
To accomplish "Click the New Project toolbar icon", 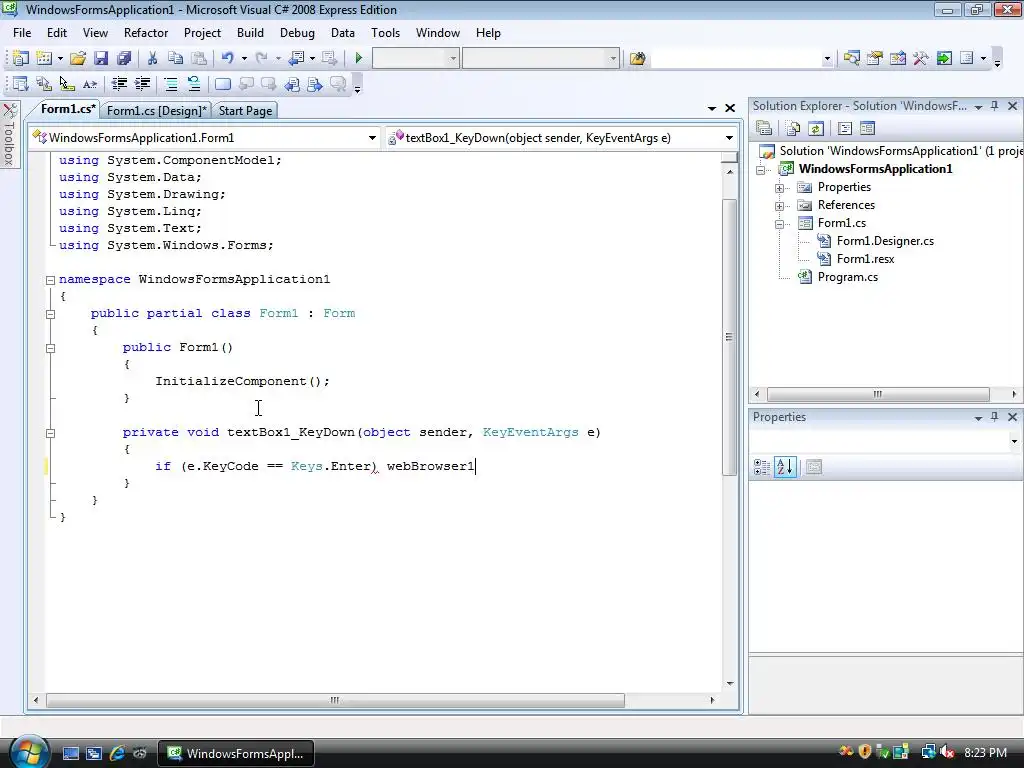I will (20, 58).
